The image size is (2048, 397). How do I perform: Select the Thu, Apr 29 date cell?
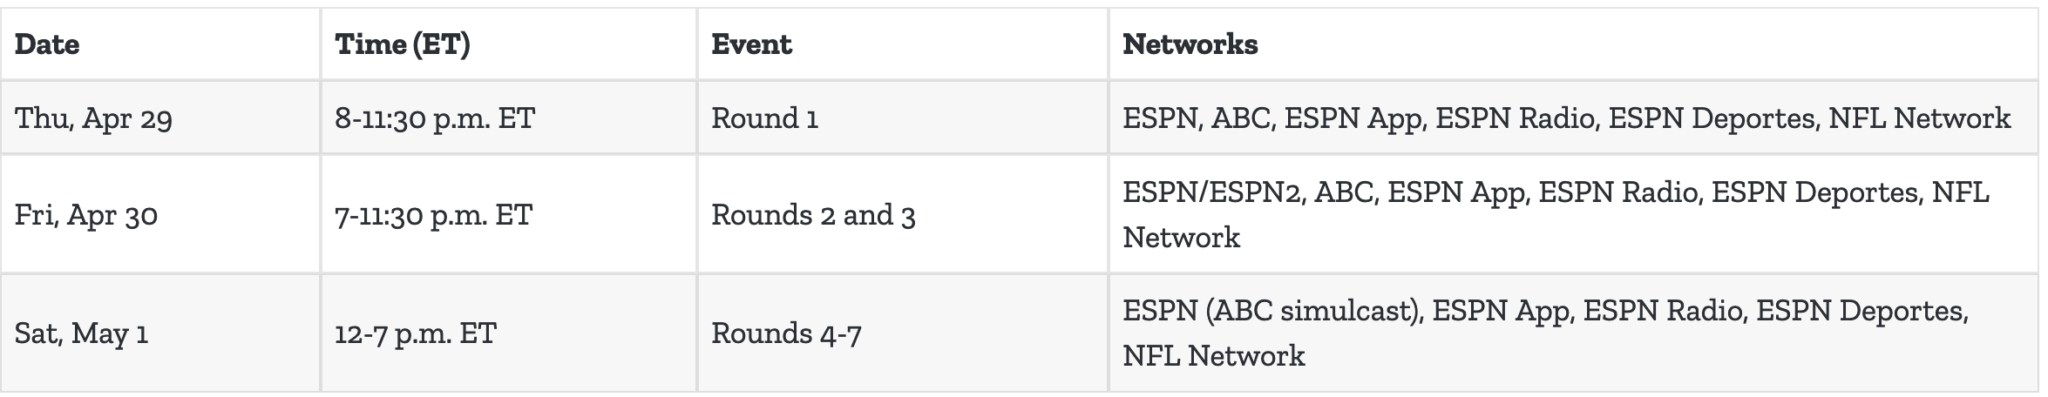click(x=160, y=118)
